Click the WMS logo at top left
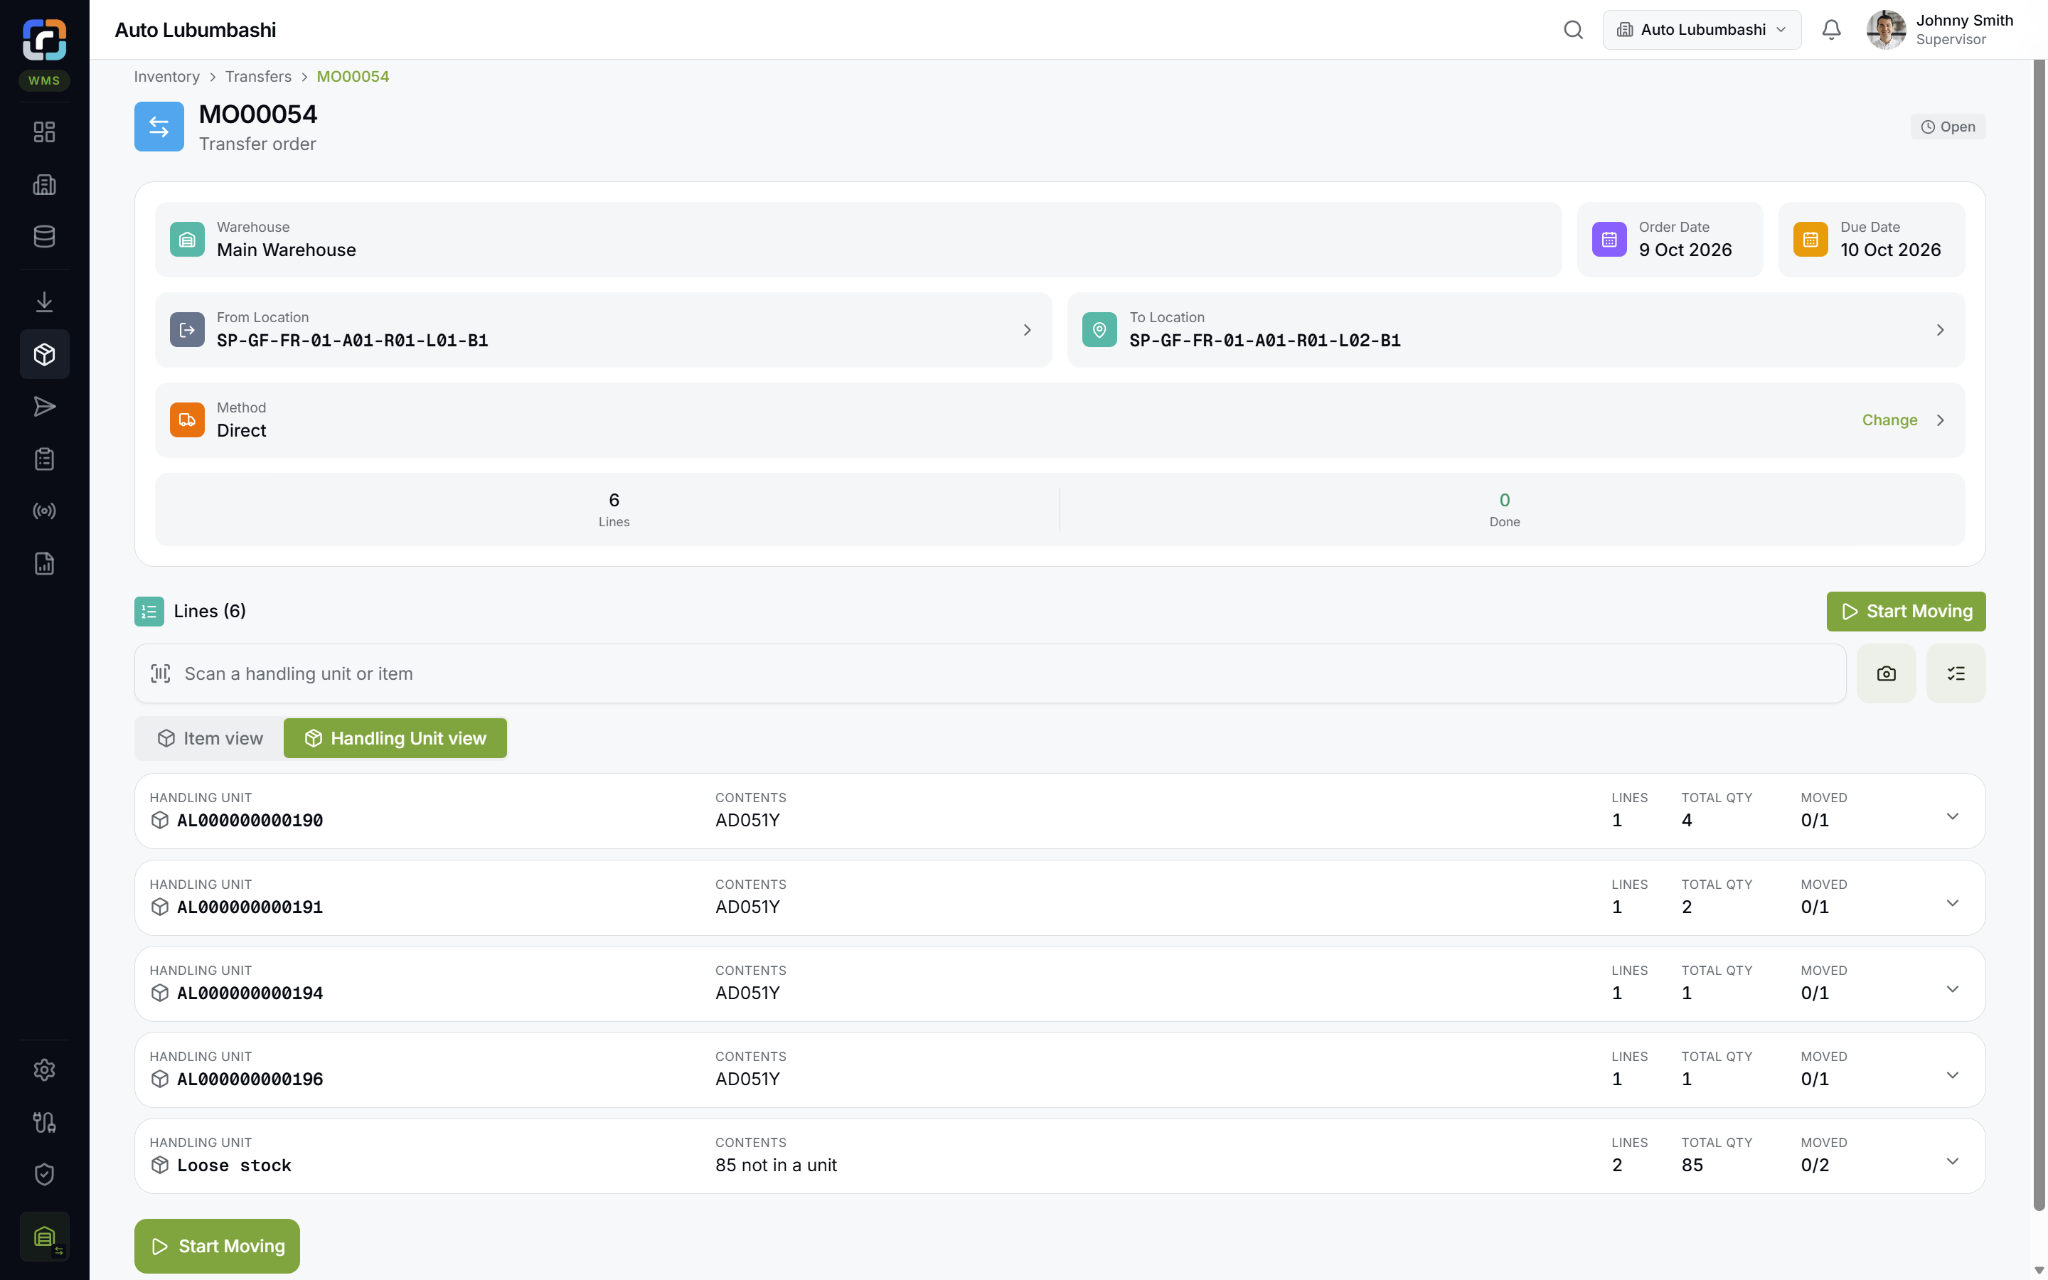 44,40
